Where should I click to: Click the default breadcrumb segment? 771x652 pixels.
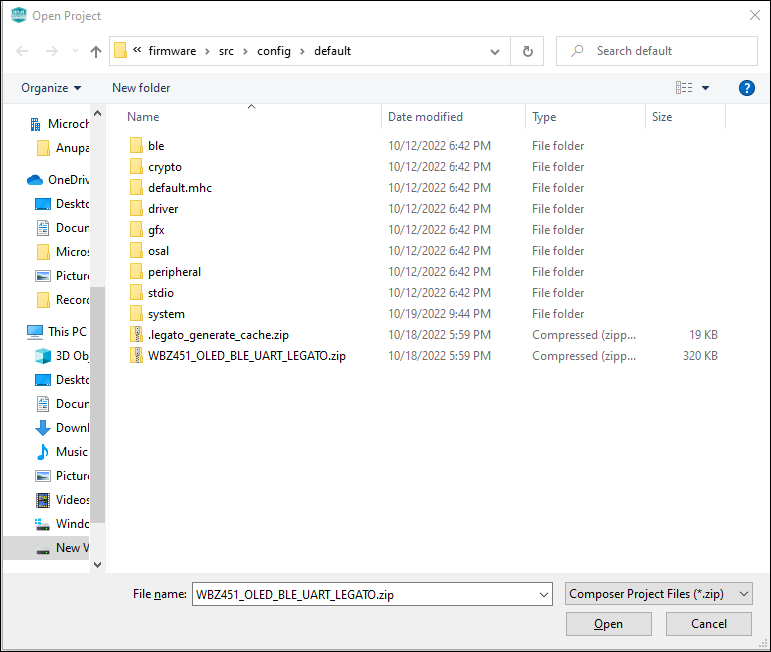(332, 51)
